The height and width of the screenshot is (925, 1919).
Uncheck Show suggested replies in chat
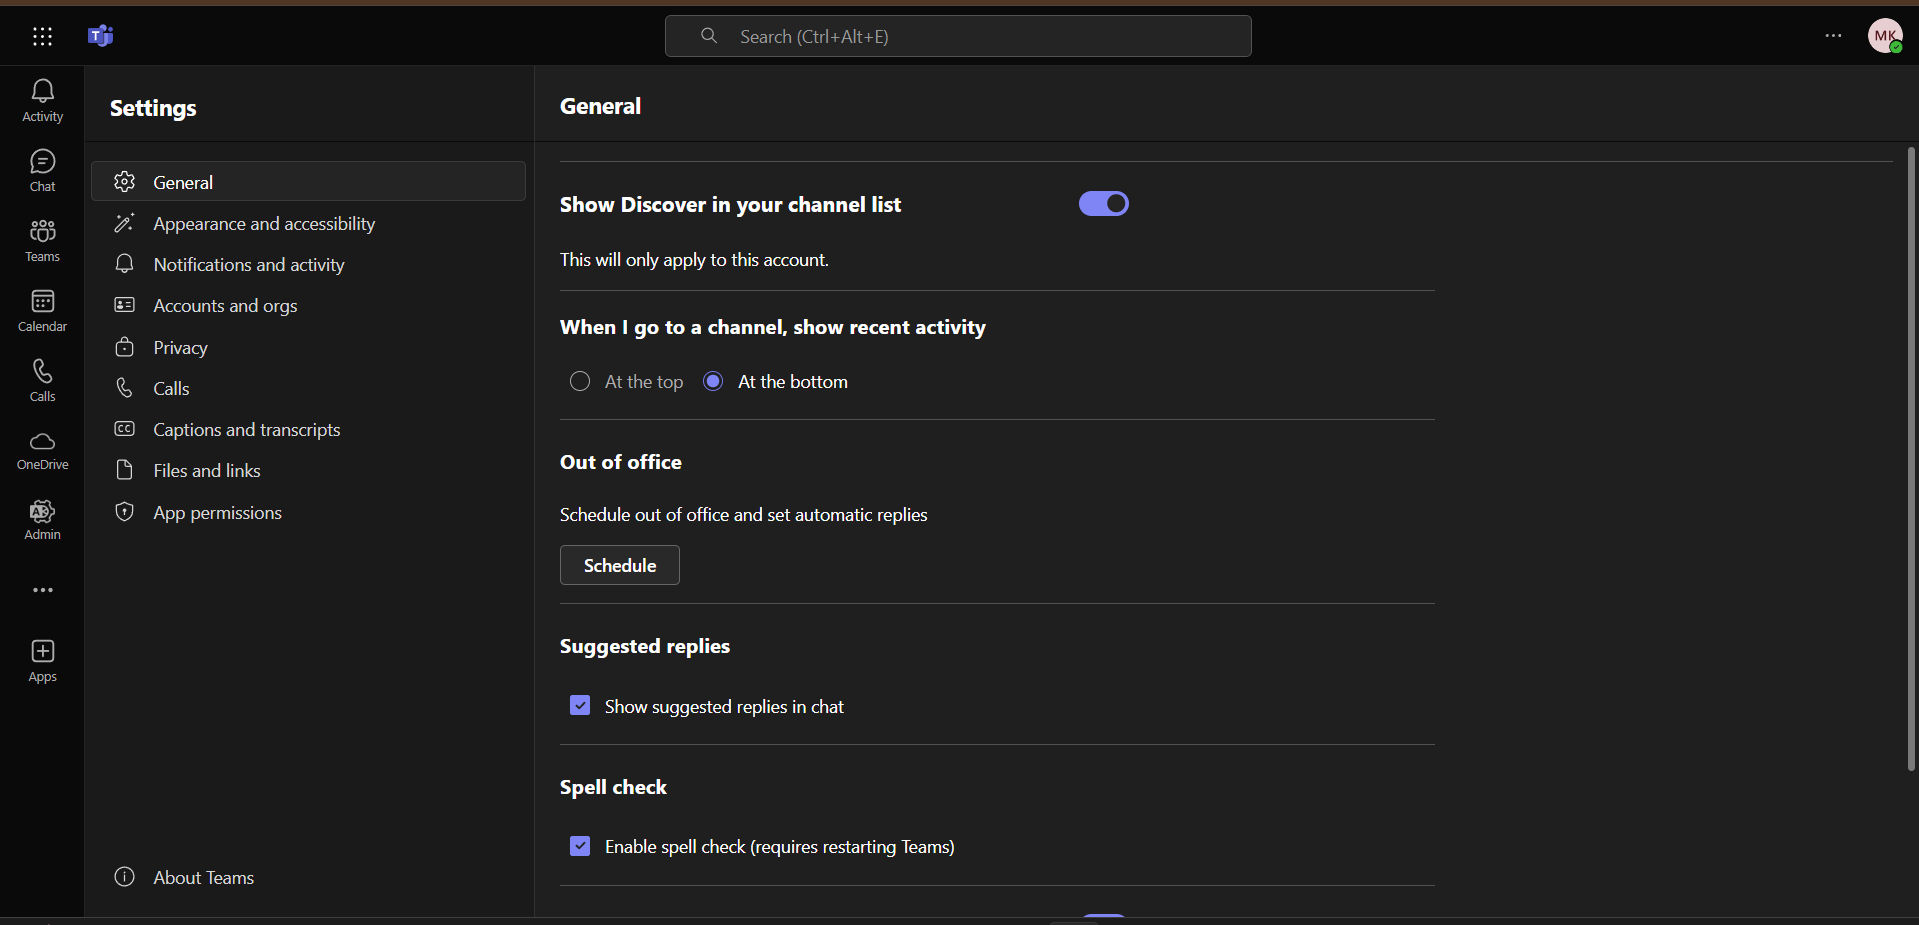(579, 705)
